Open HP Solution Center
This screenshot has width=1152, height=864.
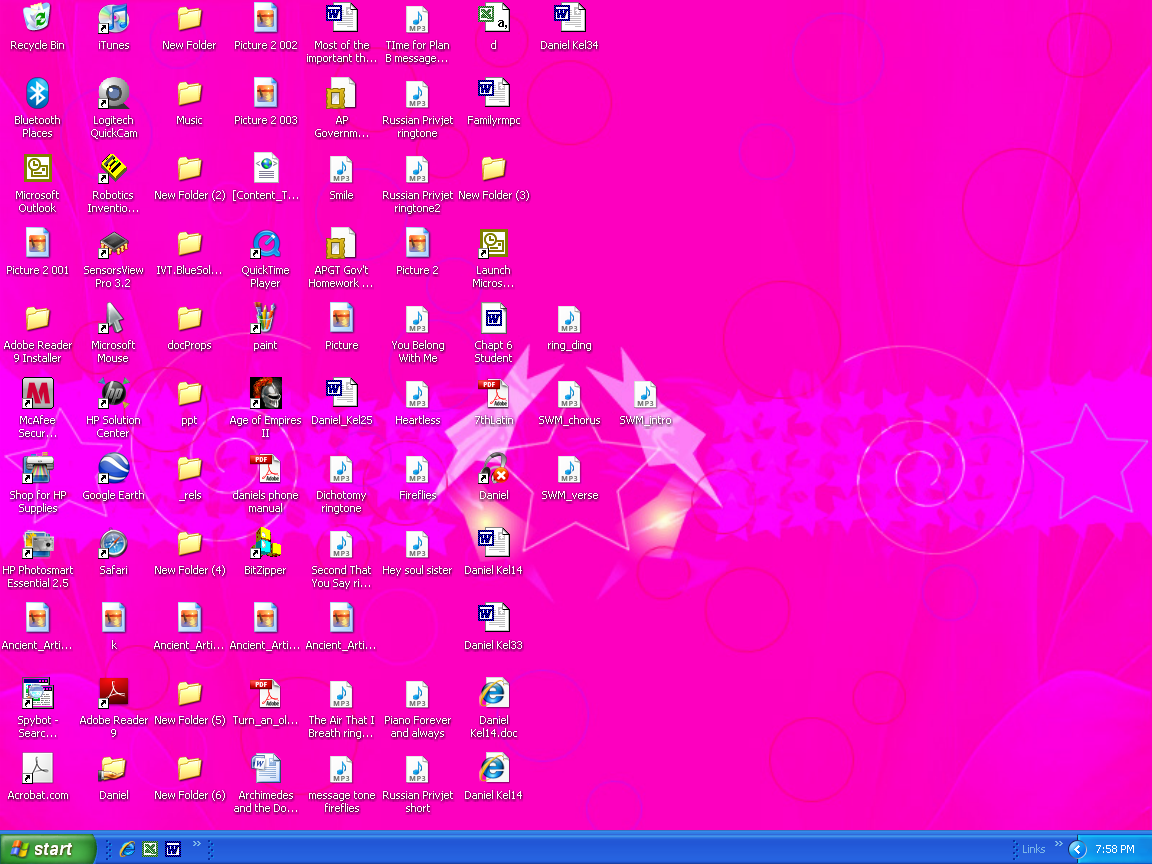[x=113, y=393]
